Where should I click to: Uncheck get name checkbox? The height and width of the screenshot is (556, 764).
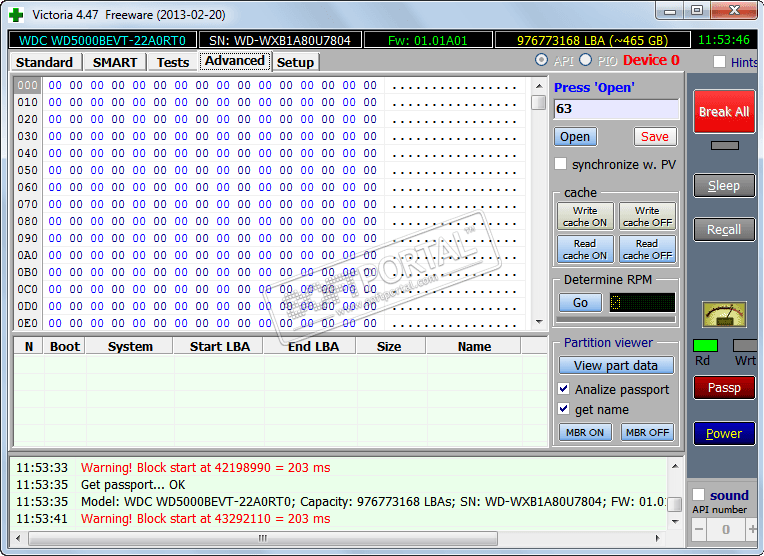pos(564,408)
